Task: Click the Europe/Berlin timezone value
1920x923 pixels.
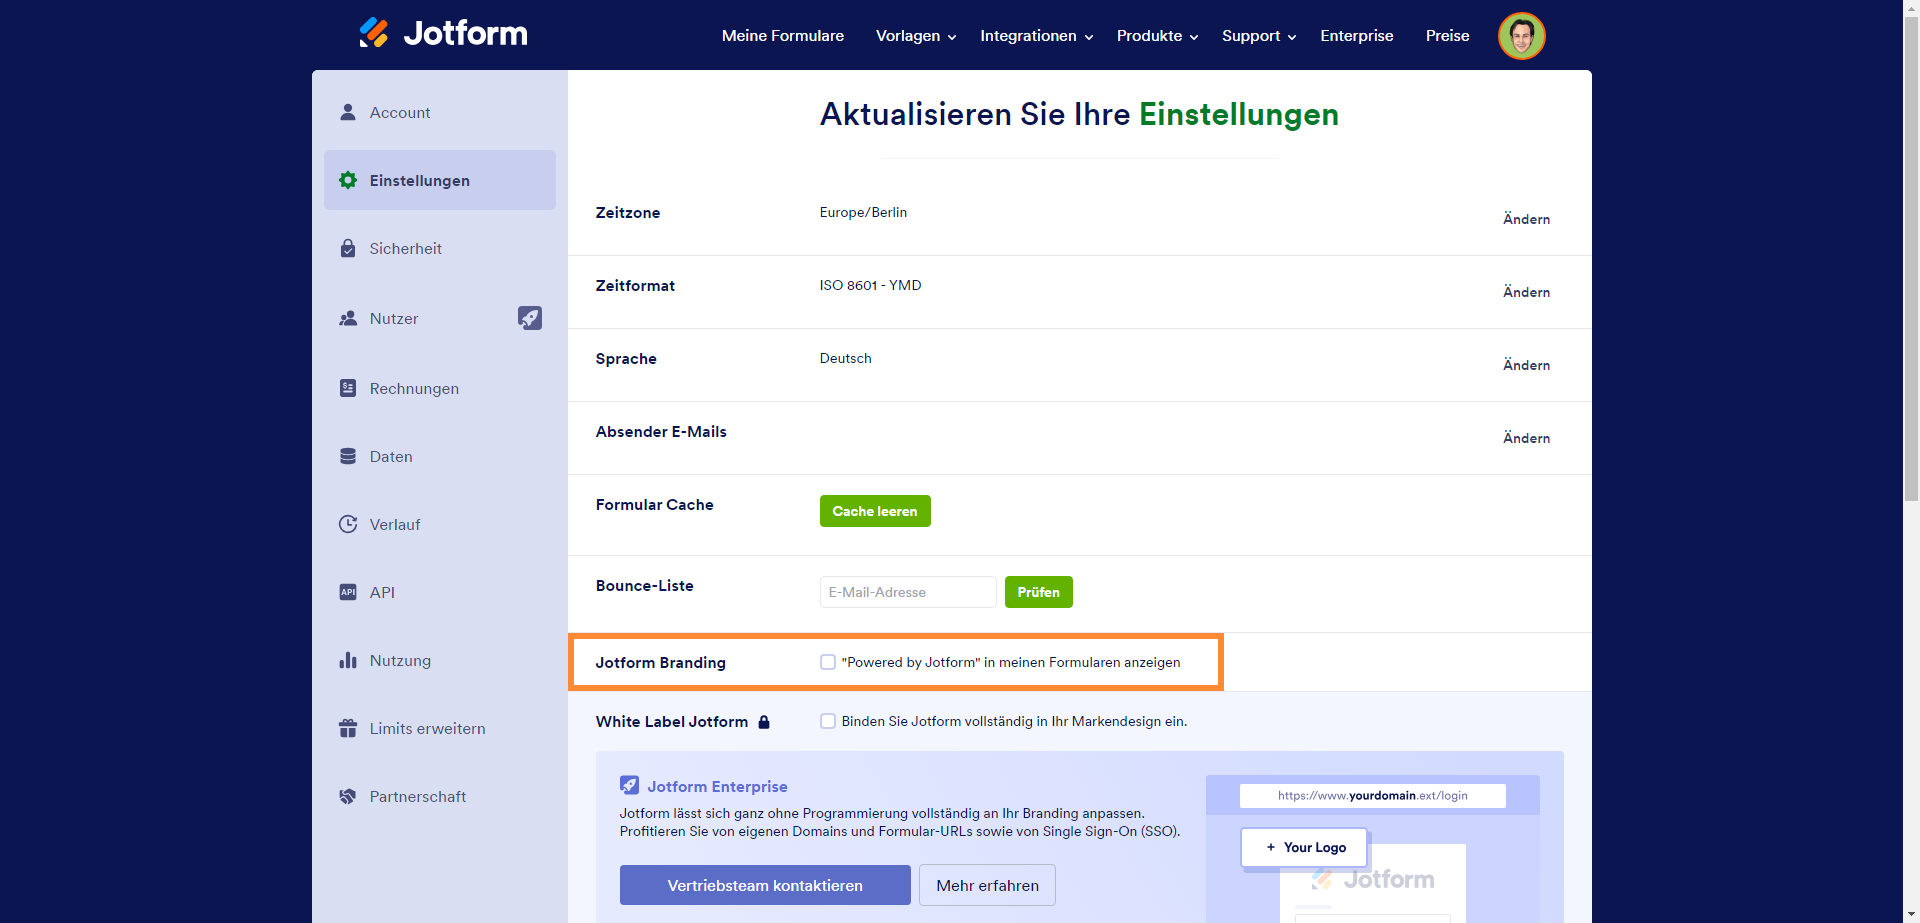Action: (x=863, y=212)
